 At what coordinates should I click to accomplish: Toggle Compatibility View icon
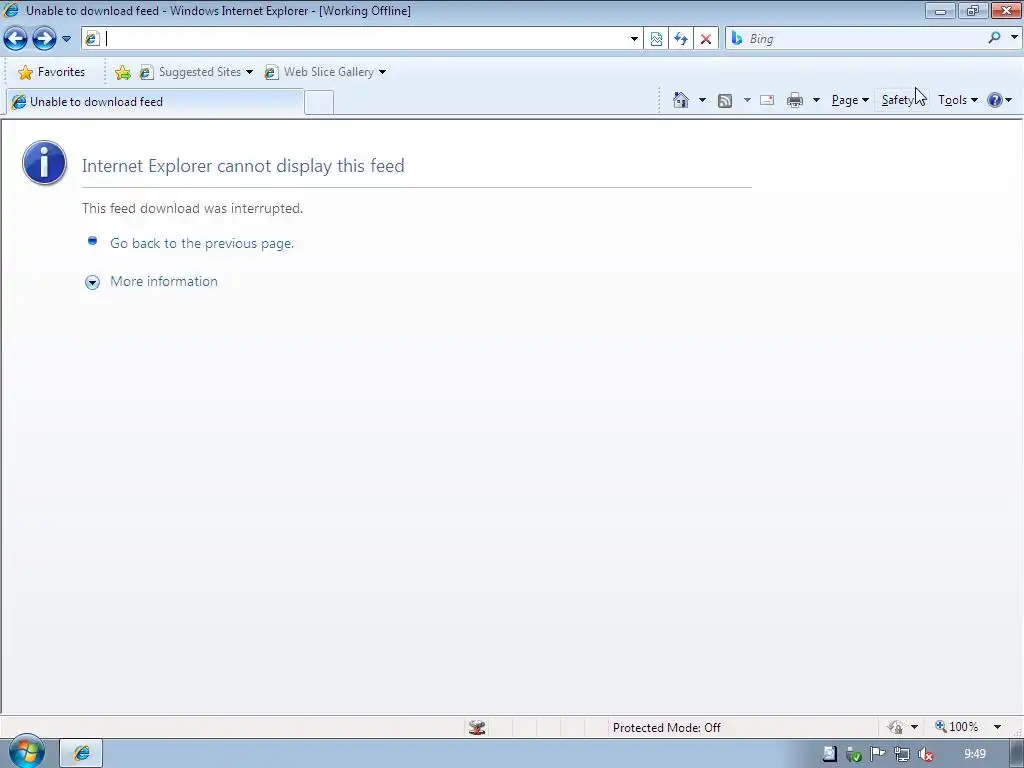point(656,39)
